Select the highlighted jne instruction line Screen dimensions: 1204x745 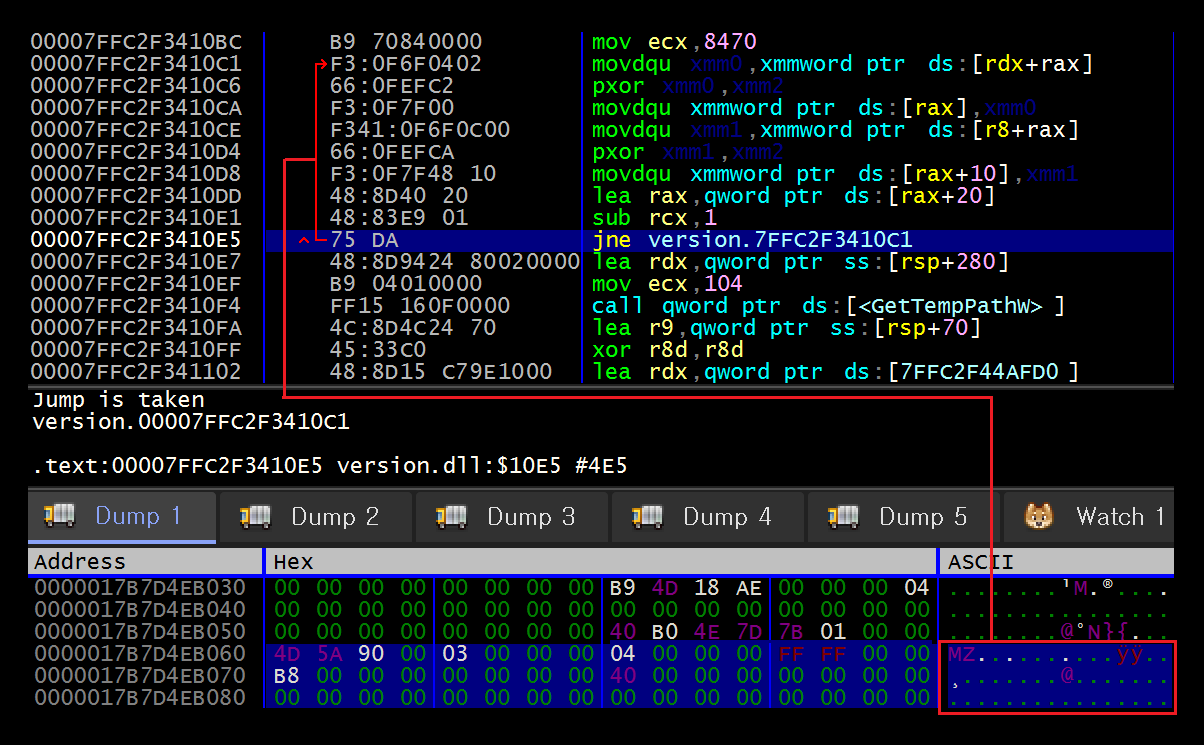[x=700, y=240]
